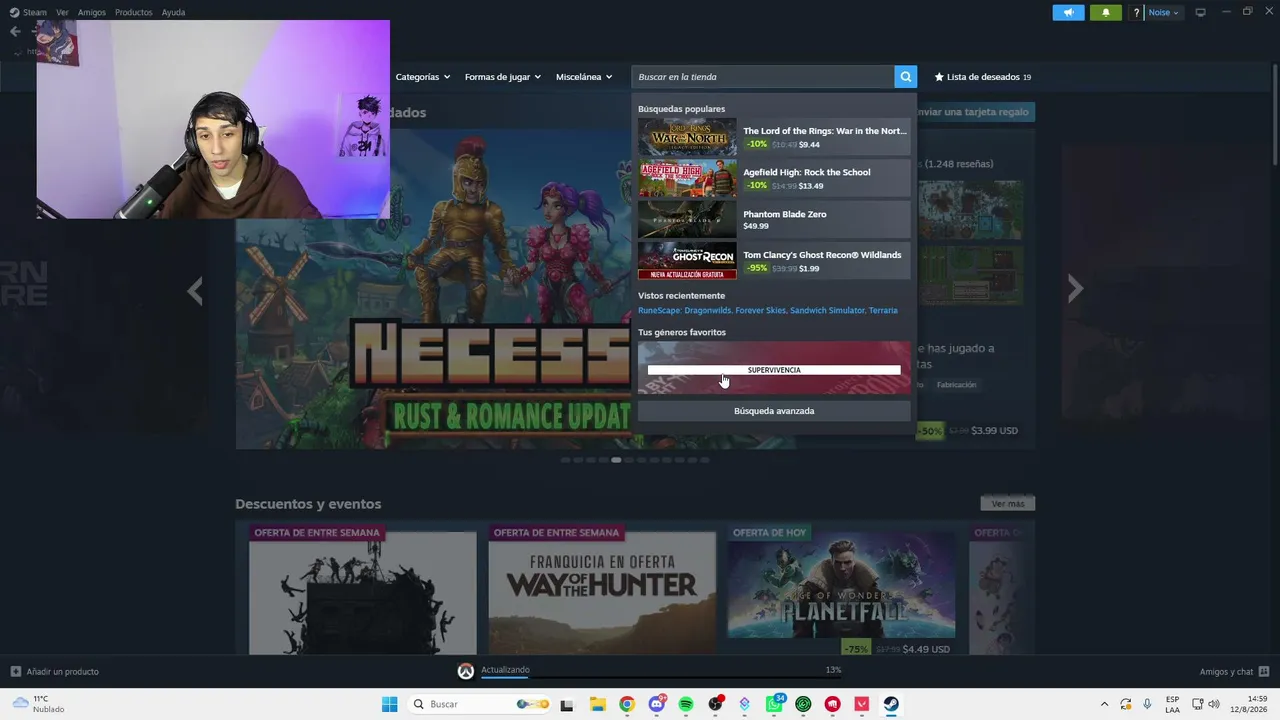Click the Steam icon in the taskbar
Image resolution: width=1280 pixels, height=720 pixels.
point(891,704)
